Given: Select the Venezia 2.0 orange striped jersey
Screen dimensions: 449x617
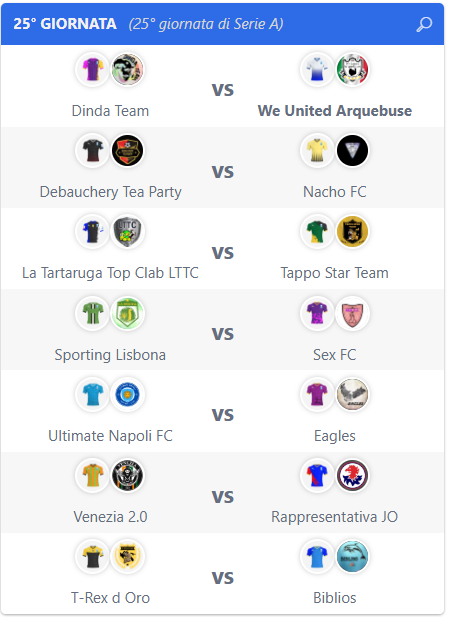Looking at the screenshot, I should coord(93,475).
